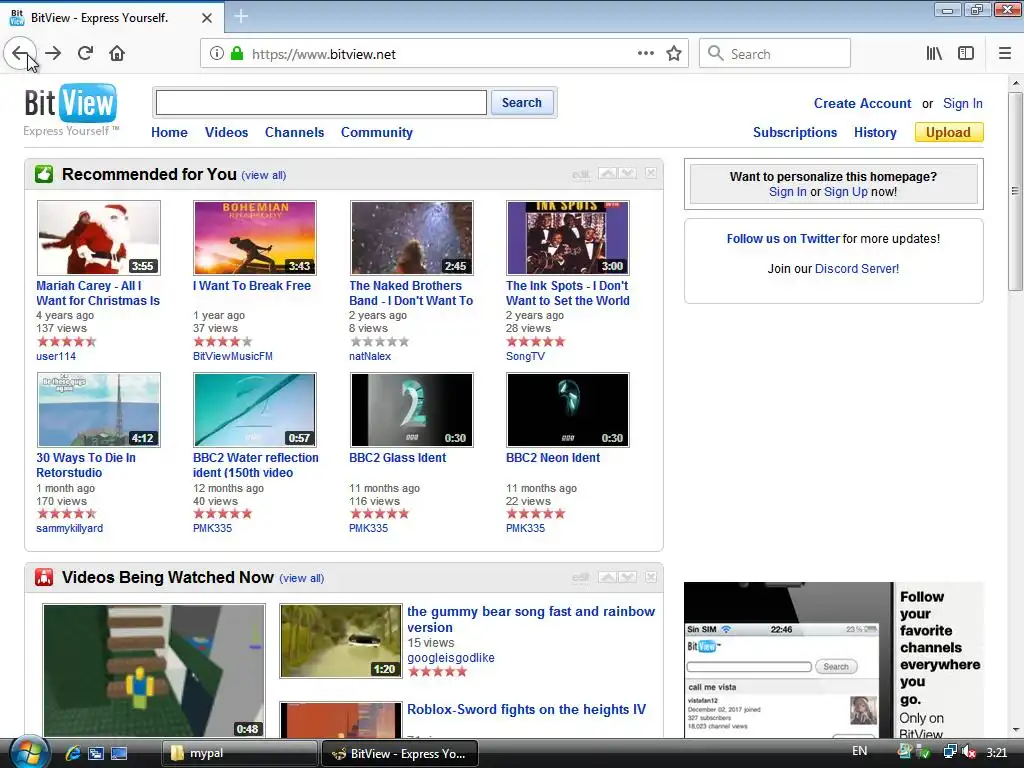
Task: Click the muted volume tray icon
Action: (x=970, y=752)
